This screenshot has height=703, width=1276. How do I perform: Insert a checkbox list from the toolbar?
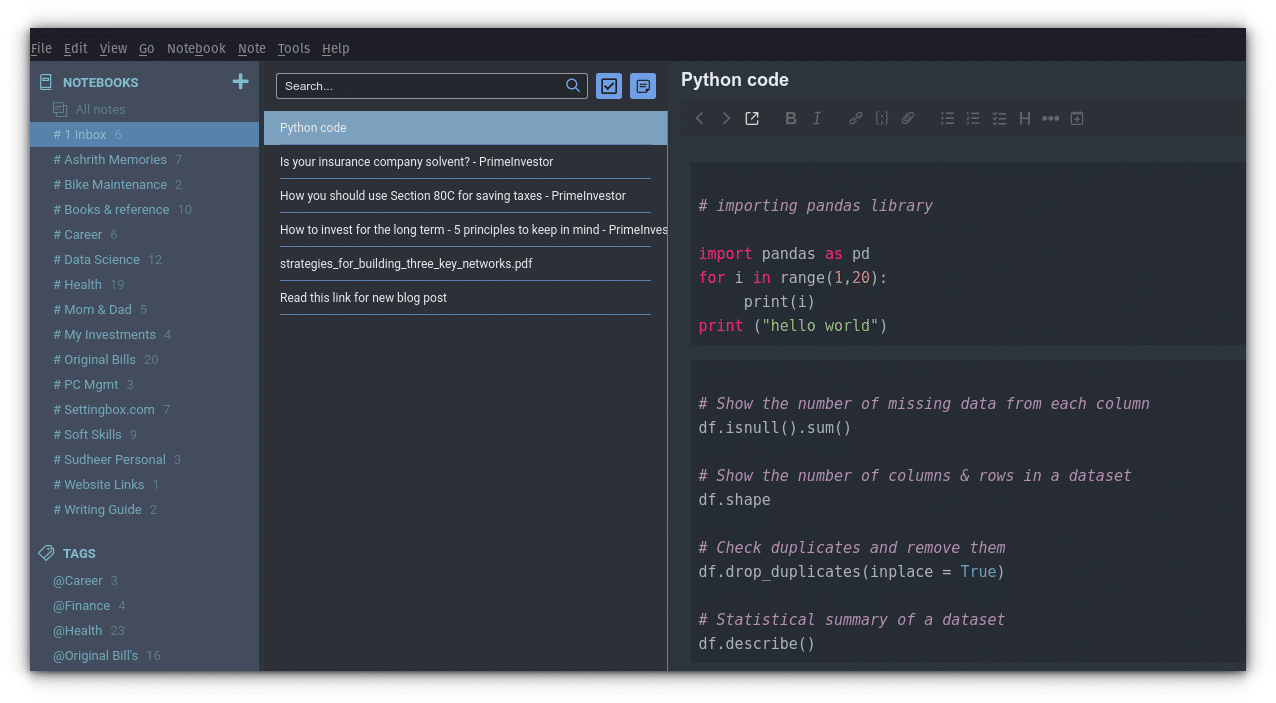(999, 118)
